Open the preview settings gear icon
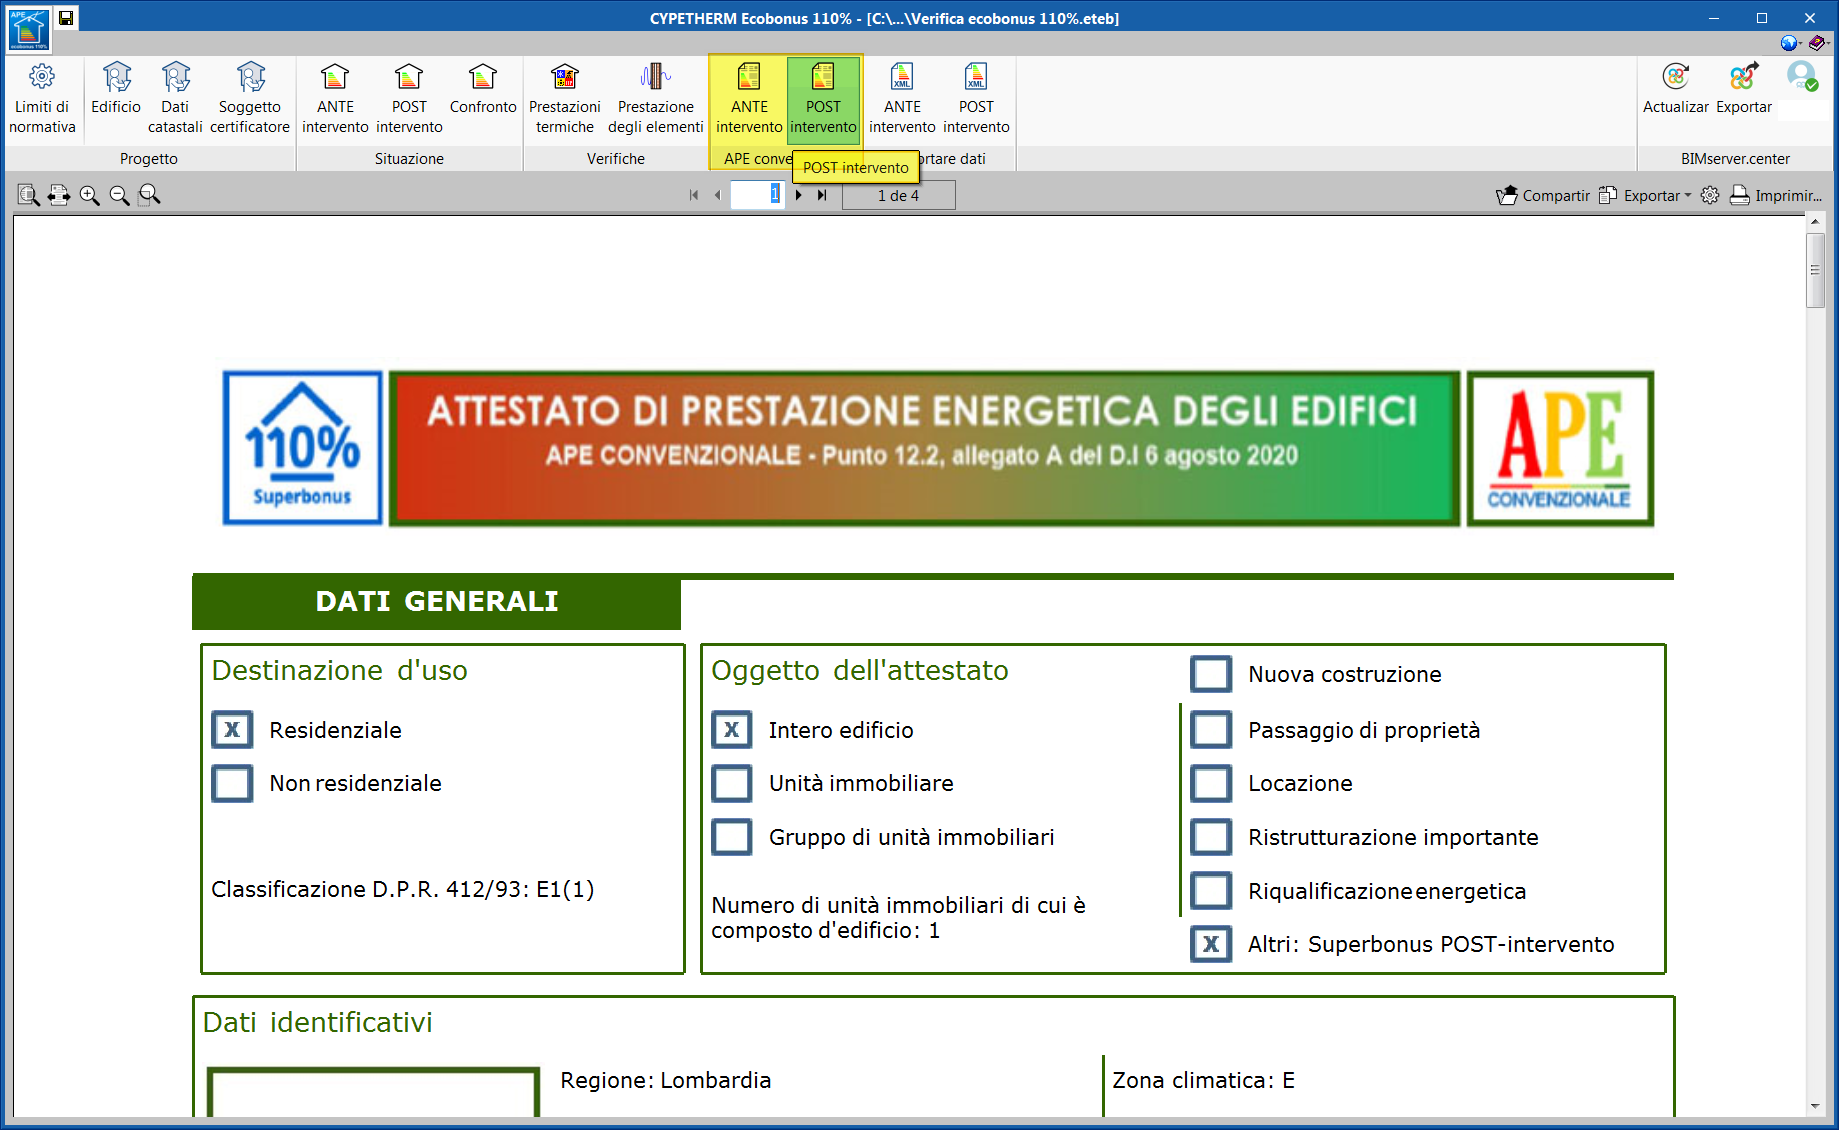The height and width of the screenshot is (1130, 1839). [x=1710, y=195]
